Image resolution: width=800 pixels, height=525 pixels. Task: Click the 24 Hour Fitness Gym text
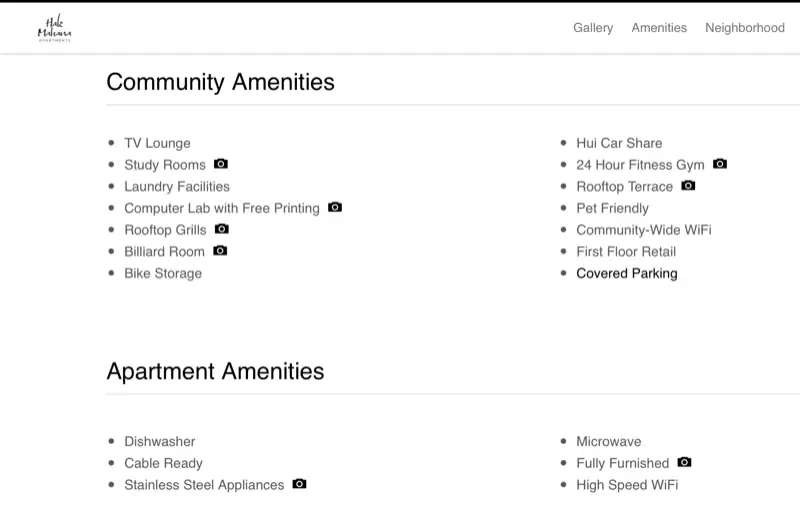click(640, 165)
